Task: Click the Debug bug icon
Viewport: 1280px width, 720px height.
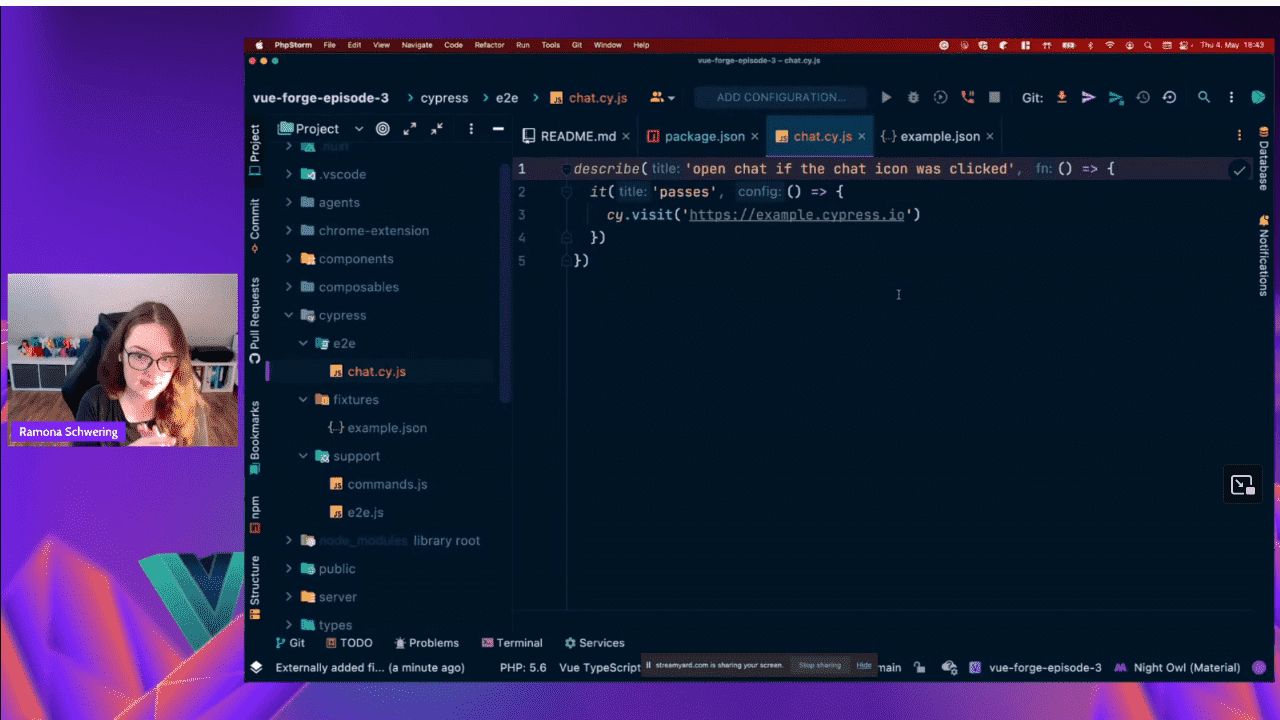Action: (913, 98)
